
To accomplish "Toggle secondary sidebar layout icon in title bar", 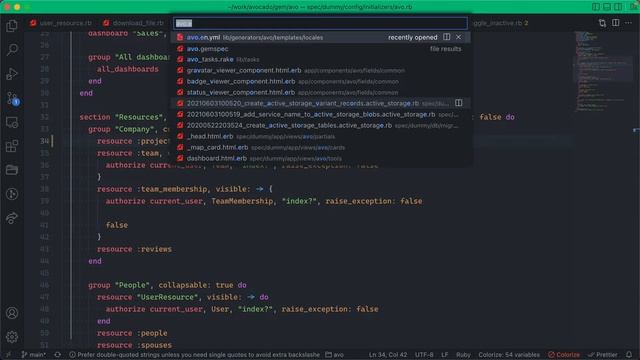I will (618, 7).
